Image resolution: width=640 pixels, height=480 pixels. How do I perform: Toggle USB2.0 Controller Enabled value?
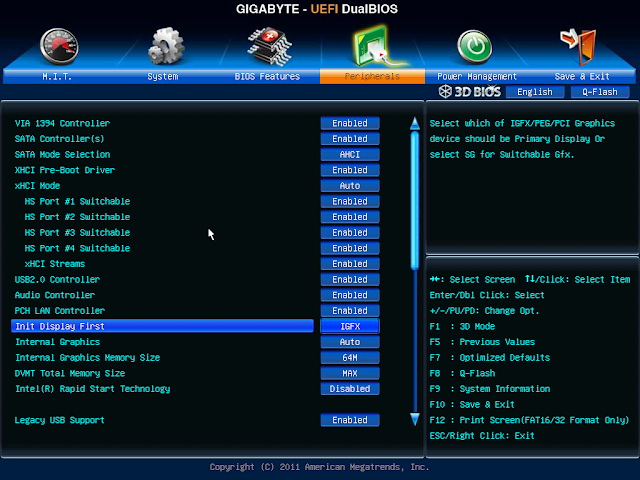pyautogui.click(x=350, y=279)
